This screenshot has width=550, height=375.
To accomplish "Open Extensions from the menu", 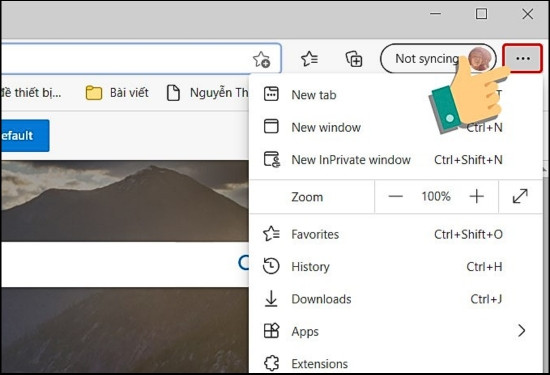I will [x=396, y=363].
